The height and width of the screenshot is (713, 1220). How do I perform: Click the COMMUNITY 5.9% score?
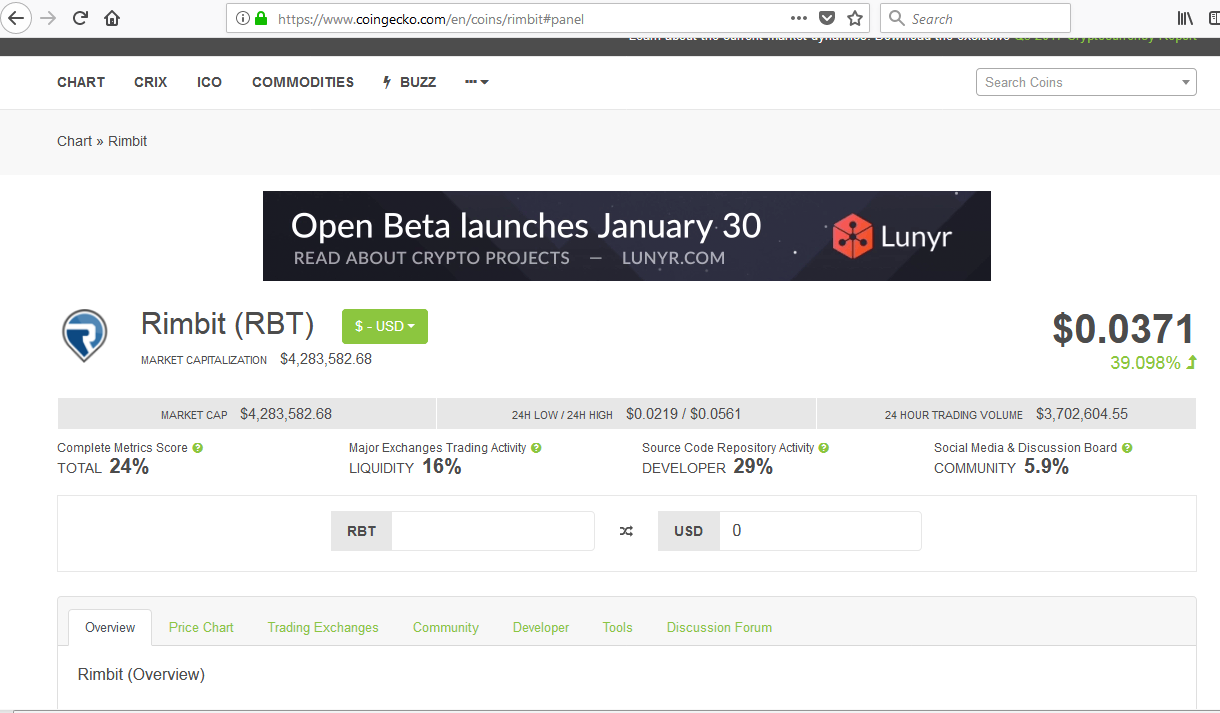1001,467
